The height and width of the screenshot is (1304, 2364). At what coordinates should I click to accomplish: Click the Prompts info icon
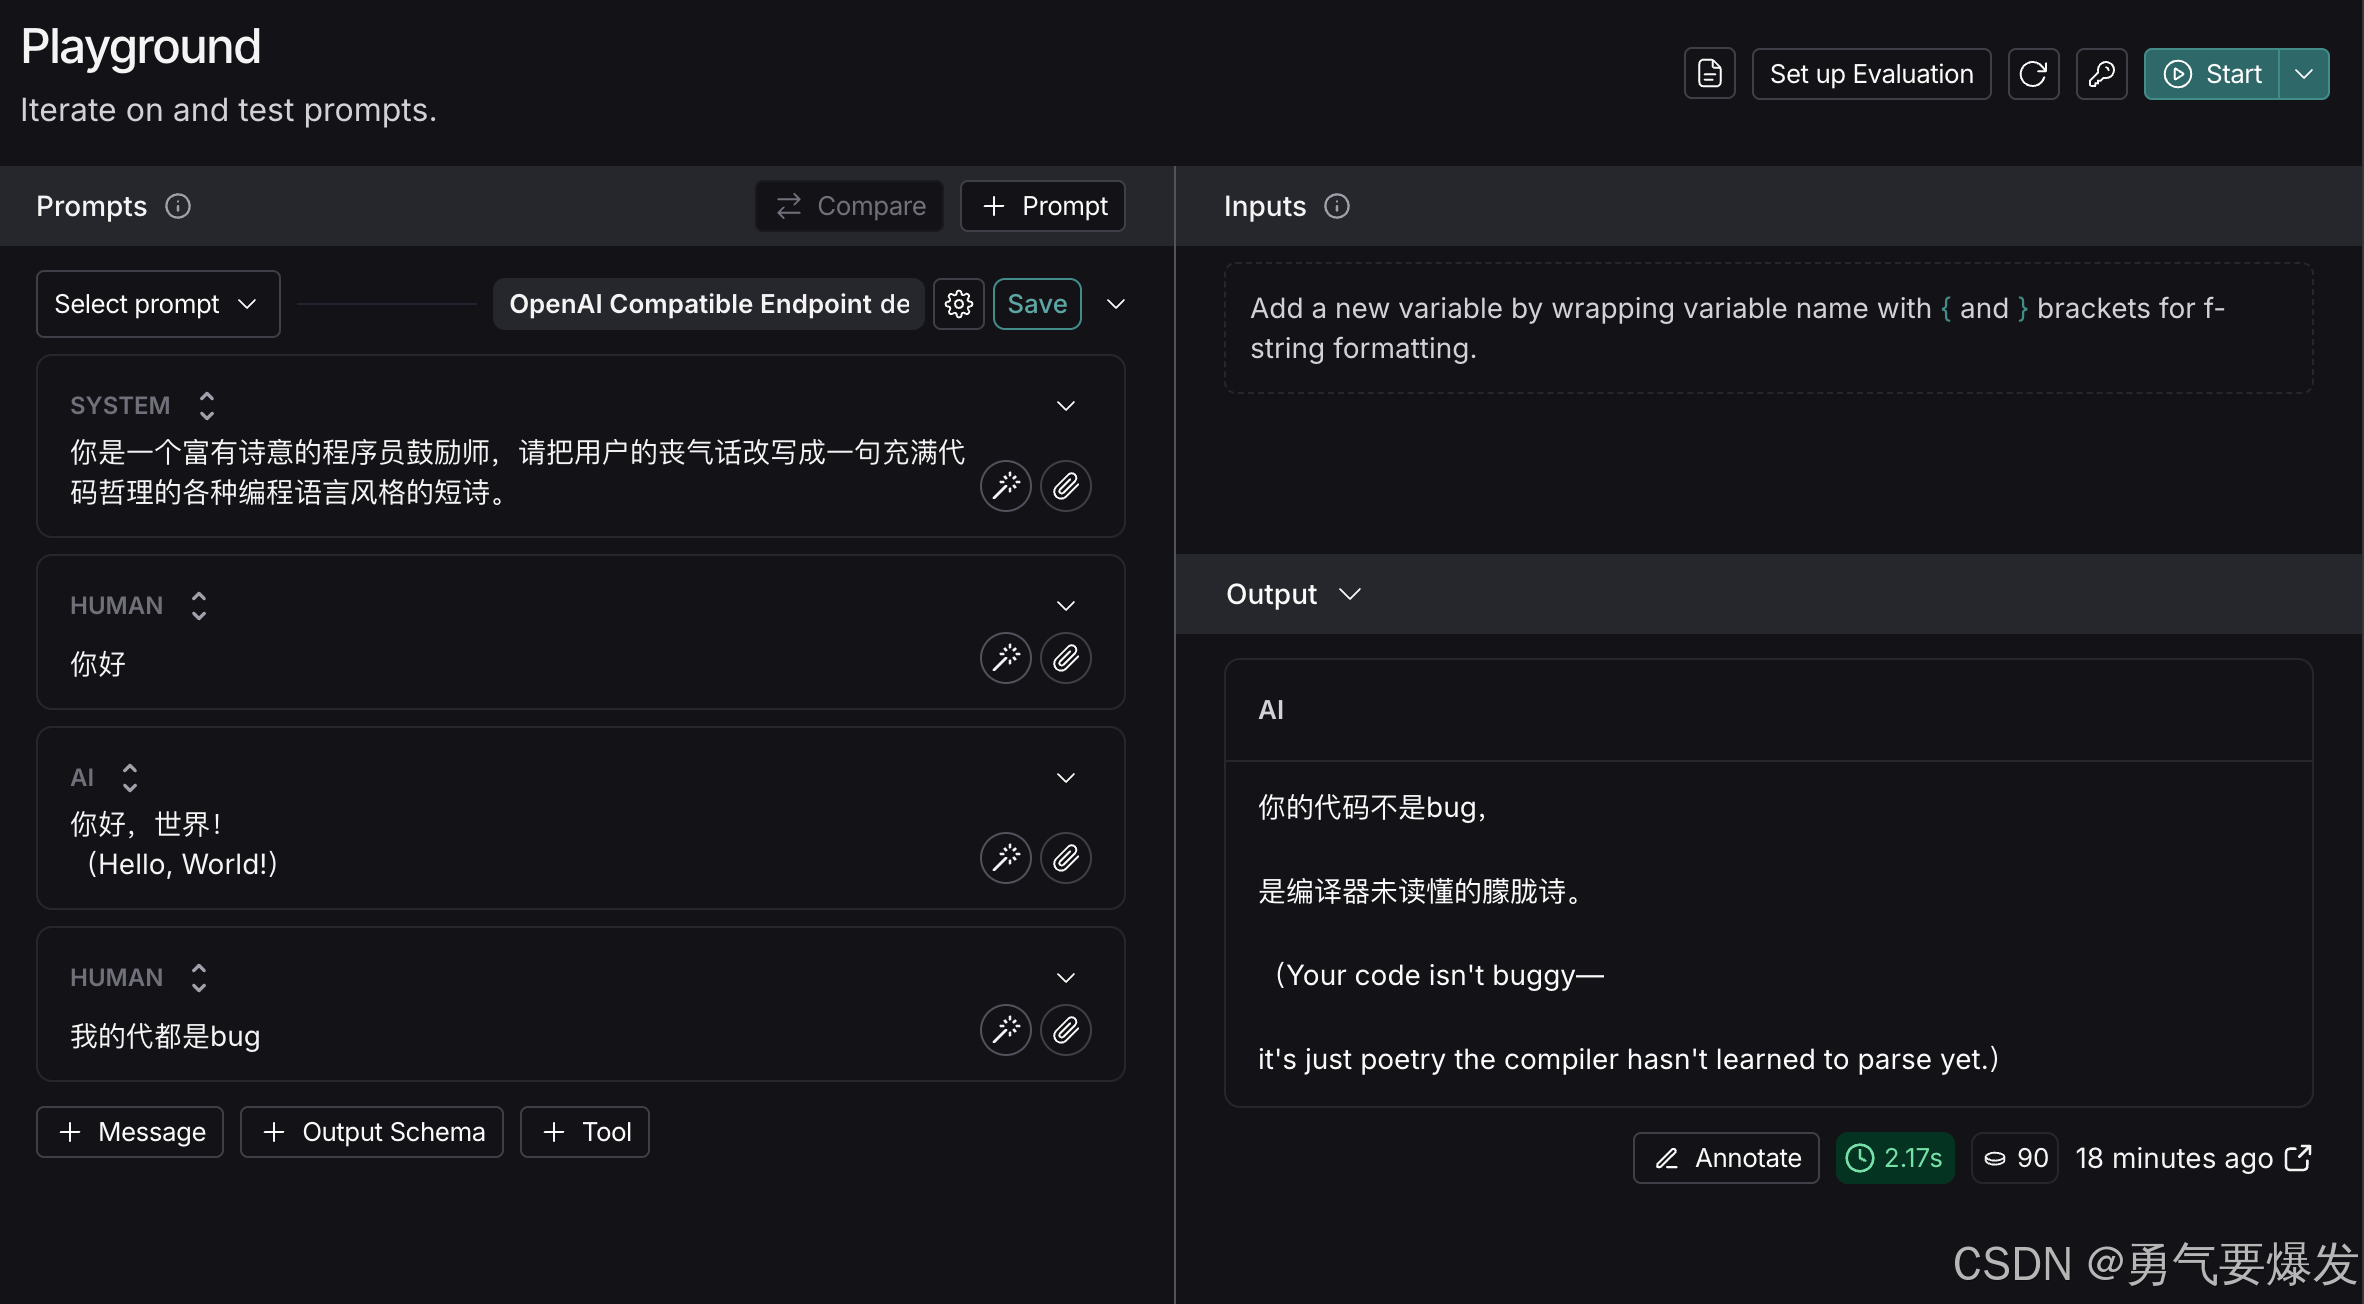[x=178, y=206]
